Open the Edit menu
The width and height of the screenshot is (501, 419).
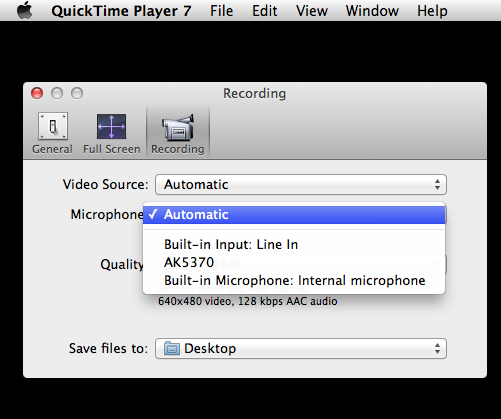(x=265, y=11)
